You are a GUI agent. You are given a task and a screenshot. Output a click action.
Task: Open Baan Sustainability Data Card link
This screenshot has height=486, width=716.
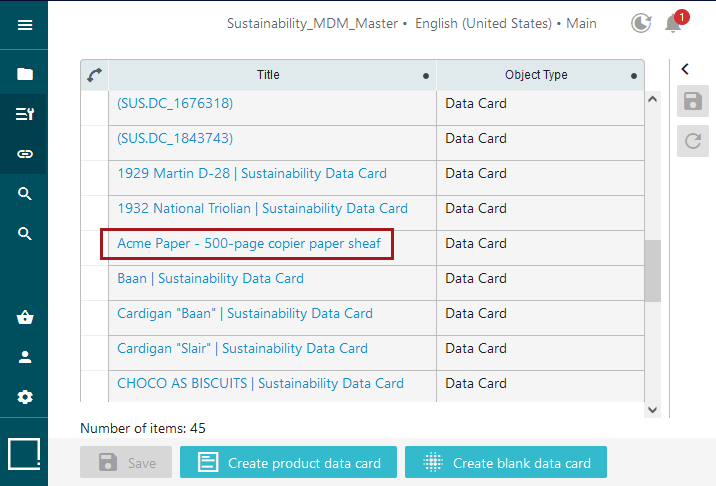click(x=211, y=279)
